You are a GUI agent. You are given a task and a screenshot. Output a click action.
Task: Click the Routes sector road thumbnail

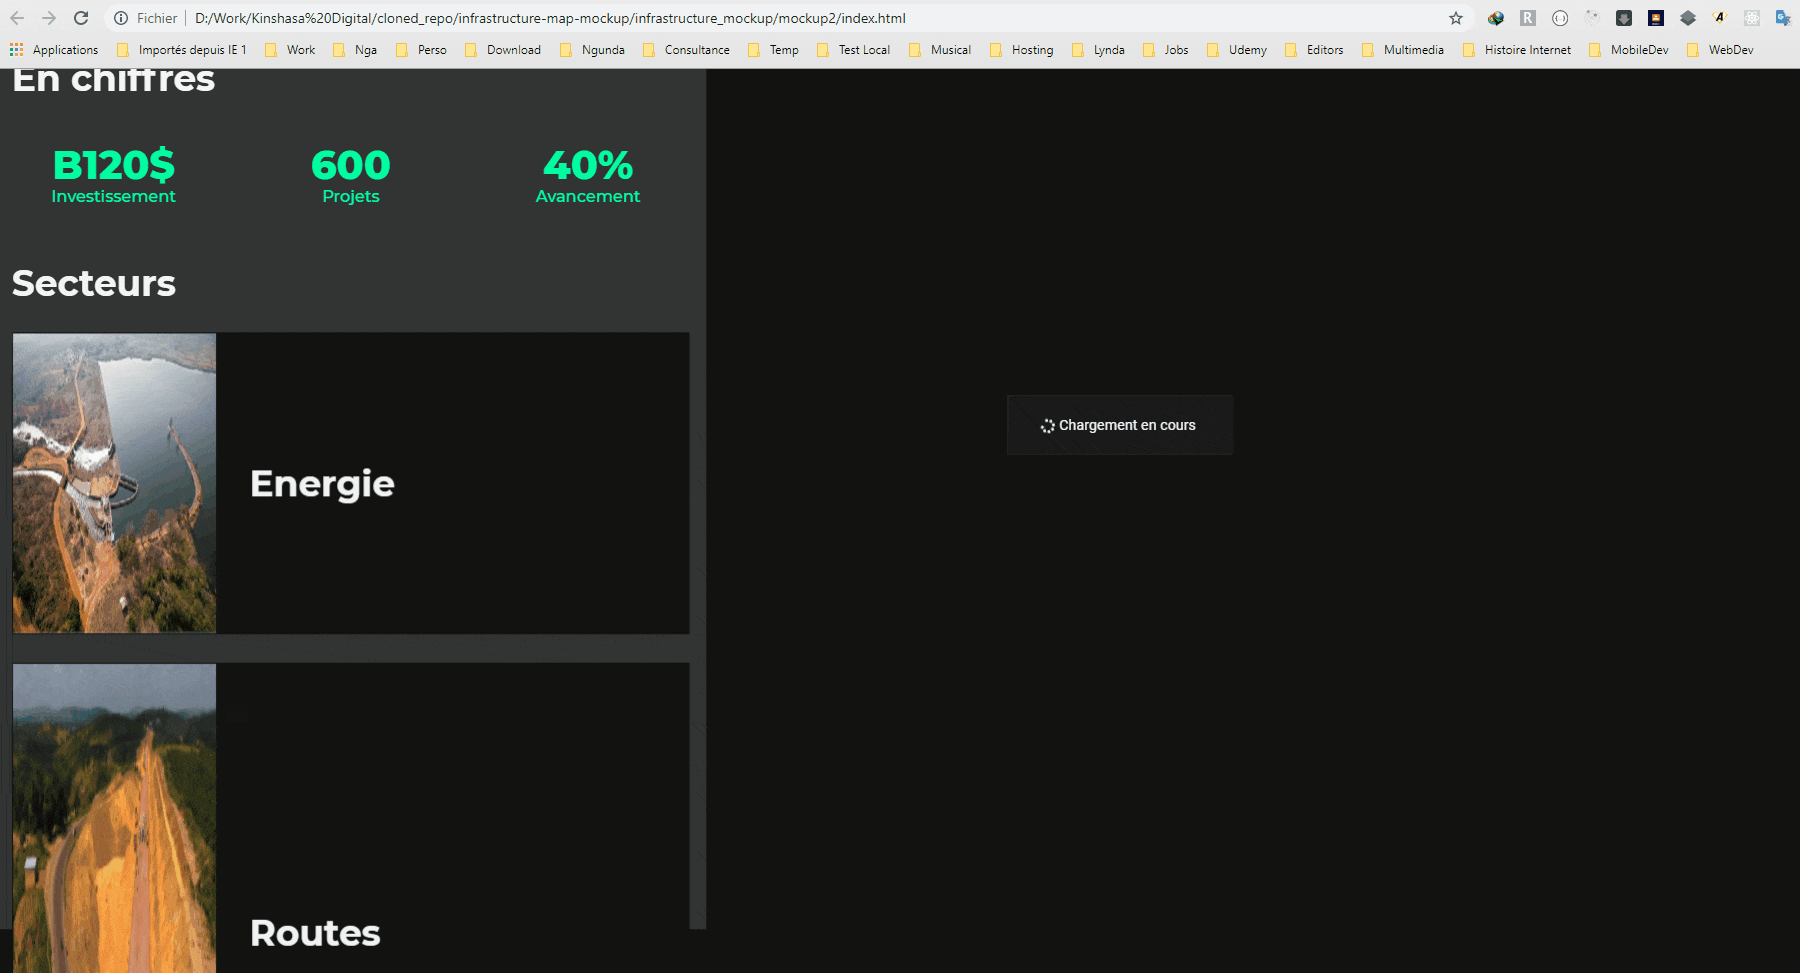[x=114, y=818]
